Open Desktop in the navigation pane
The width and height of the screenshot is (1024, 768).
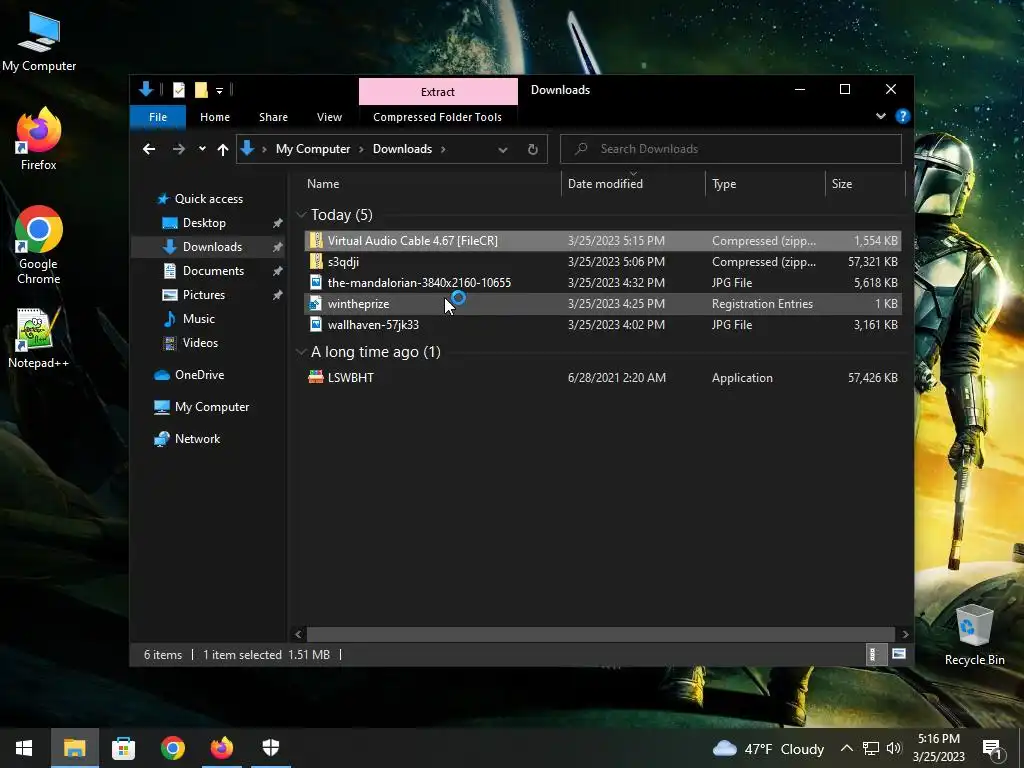(204, 223)
